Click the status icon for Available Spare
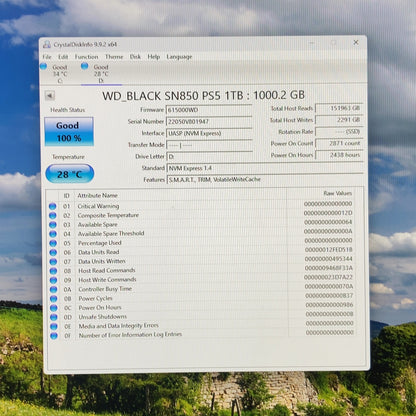Image resolution: width=416 pixels, height=416 pixels. pyautogui.click(x=53, y=225)
